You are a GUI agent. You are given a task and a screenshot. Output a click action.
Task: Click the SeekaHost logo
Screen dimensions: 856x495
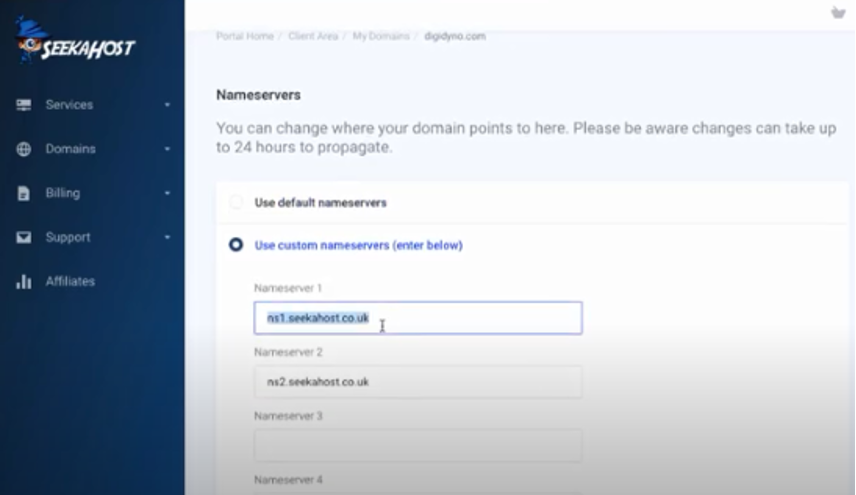point(75,41)
